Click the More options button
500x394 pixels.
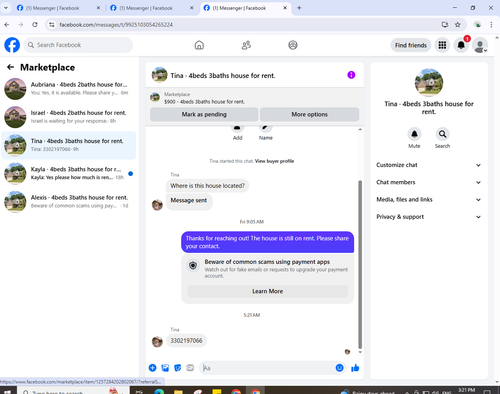click(309, 114)
